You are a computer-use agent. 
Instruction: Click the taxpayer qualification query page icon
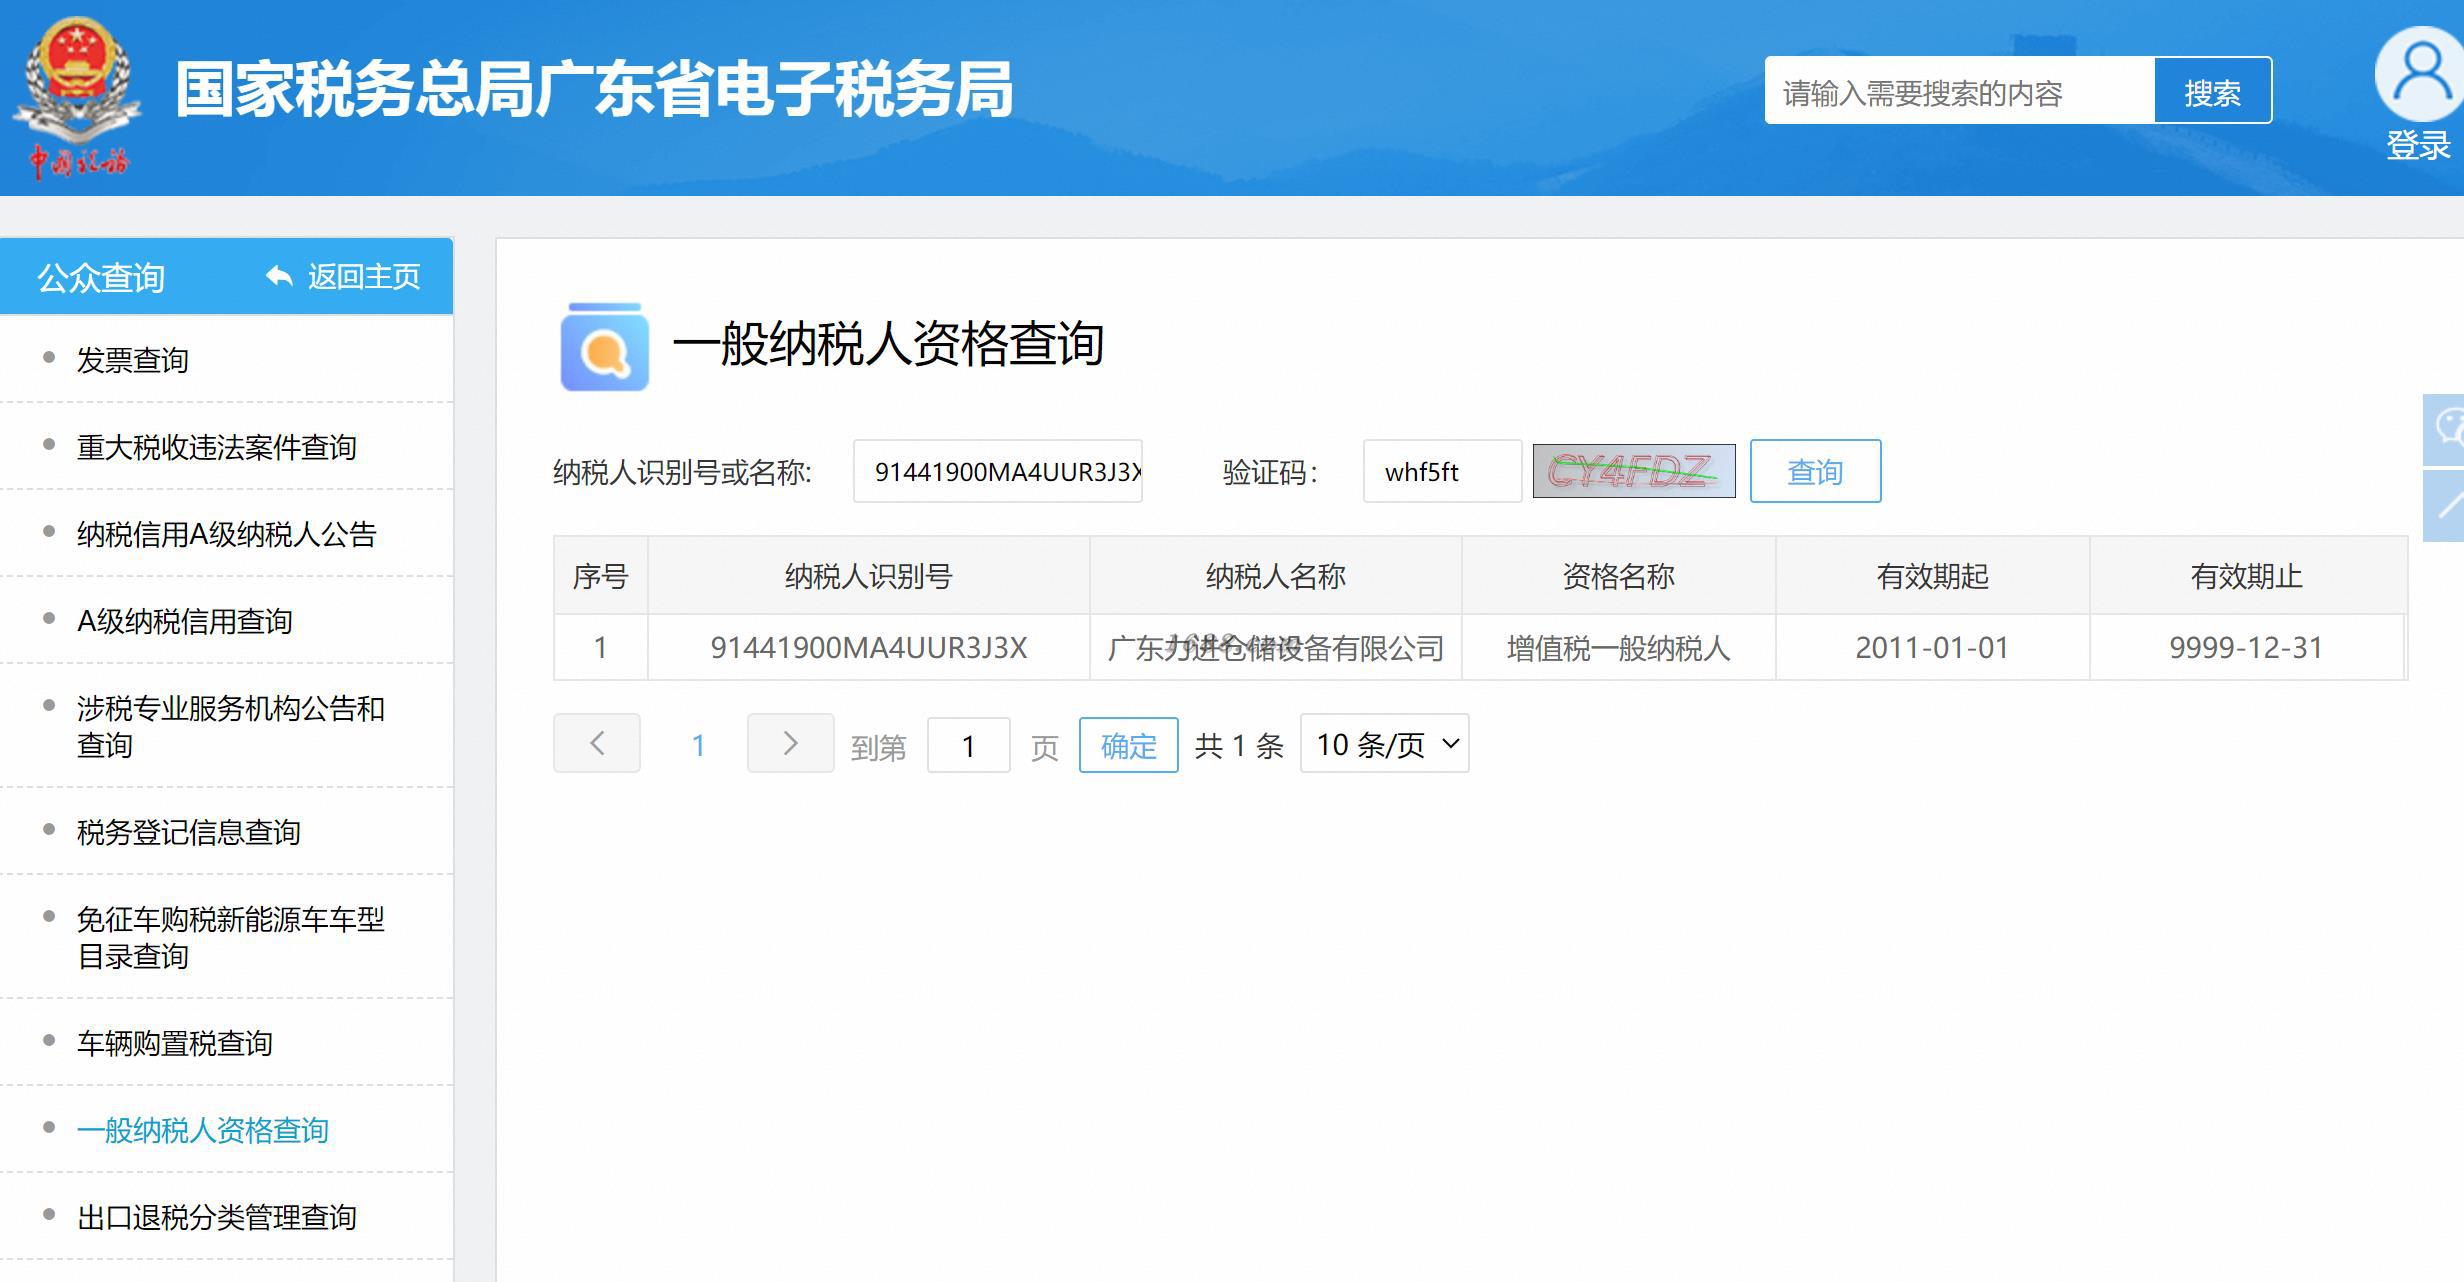coord(604,346)
